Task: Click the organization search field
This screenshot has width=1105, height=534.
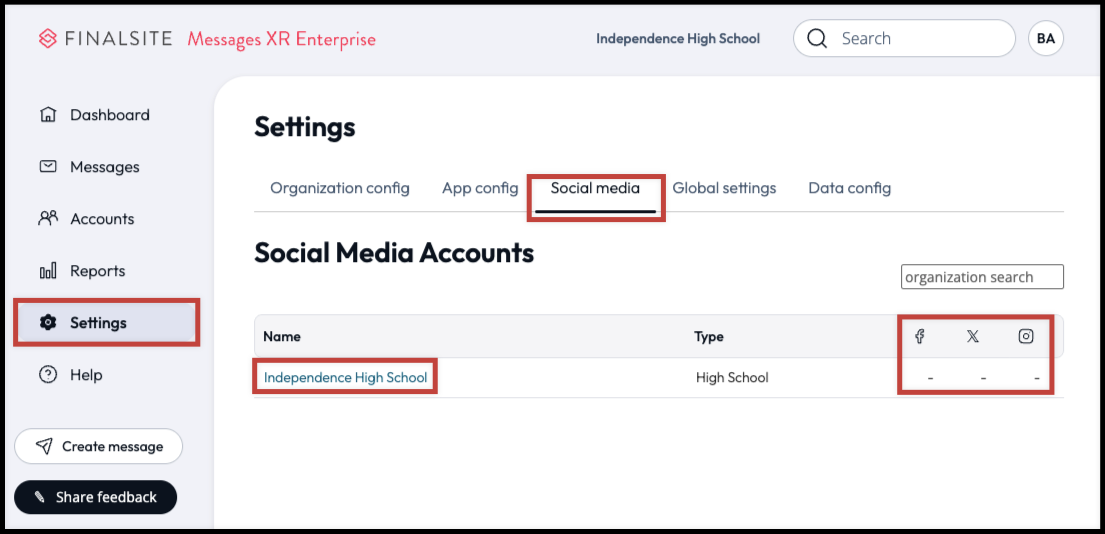Action: [982, 277]
